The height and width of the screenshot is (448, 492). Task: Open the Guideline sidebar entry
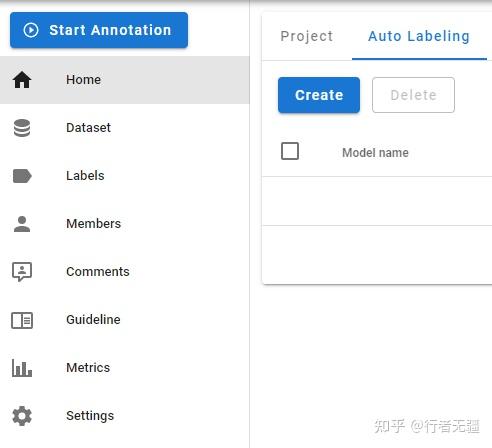125,320
